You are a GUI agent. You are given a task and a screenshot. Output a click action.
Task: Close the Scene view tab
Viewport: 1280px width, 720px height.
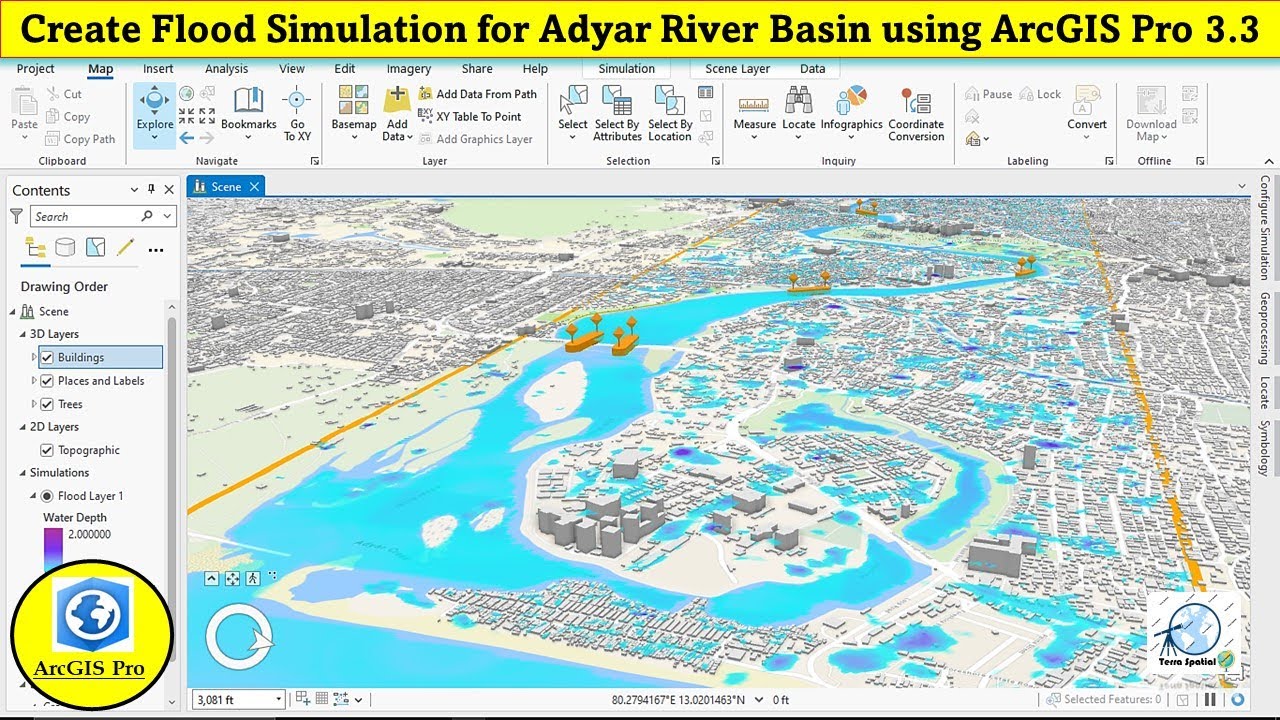pos(254,186)
